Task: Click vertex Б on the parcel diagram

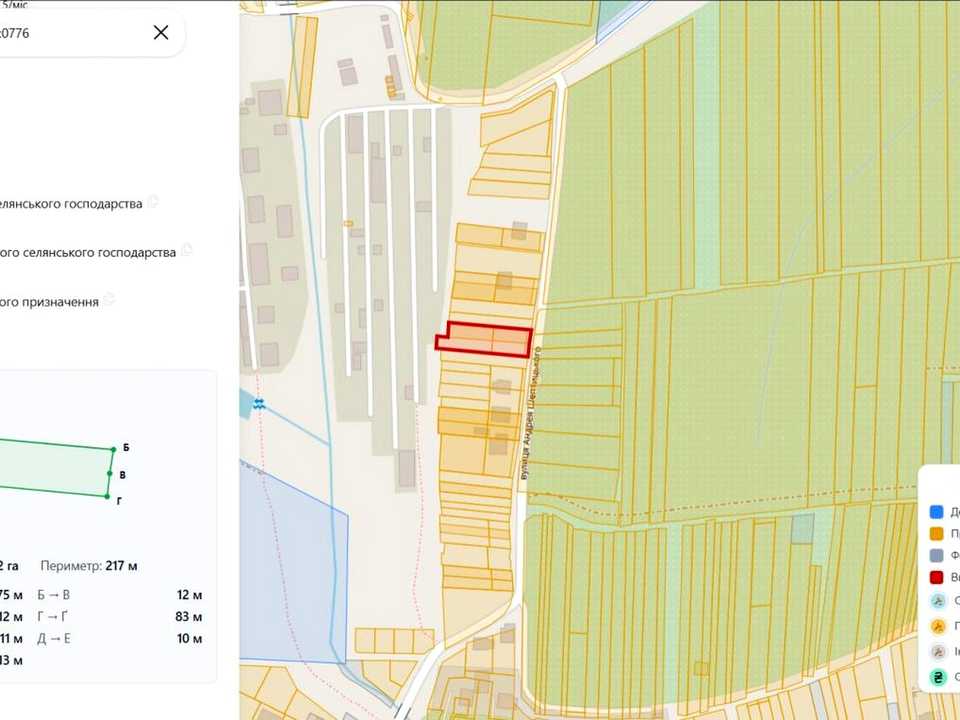Action: point(114,450)
